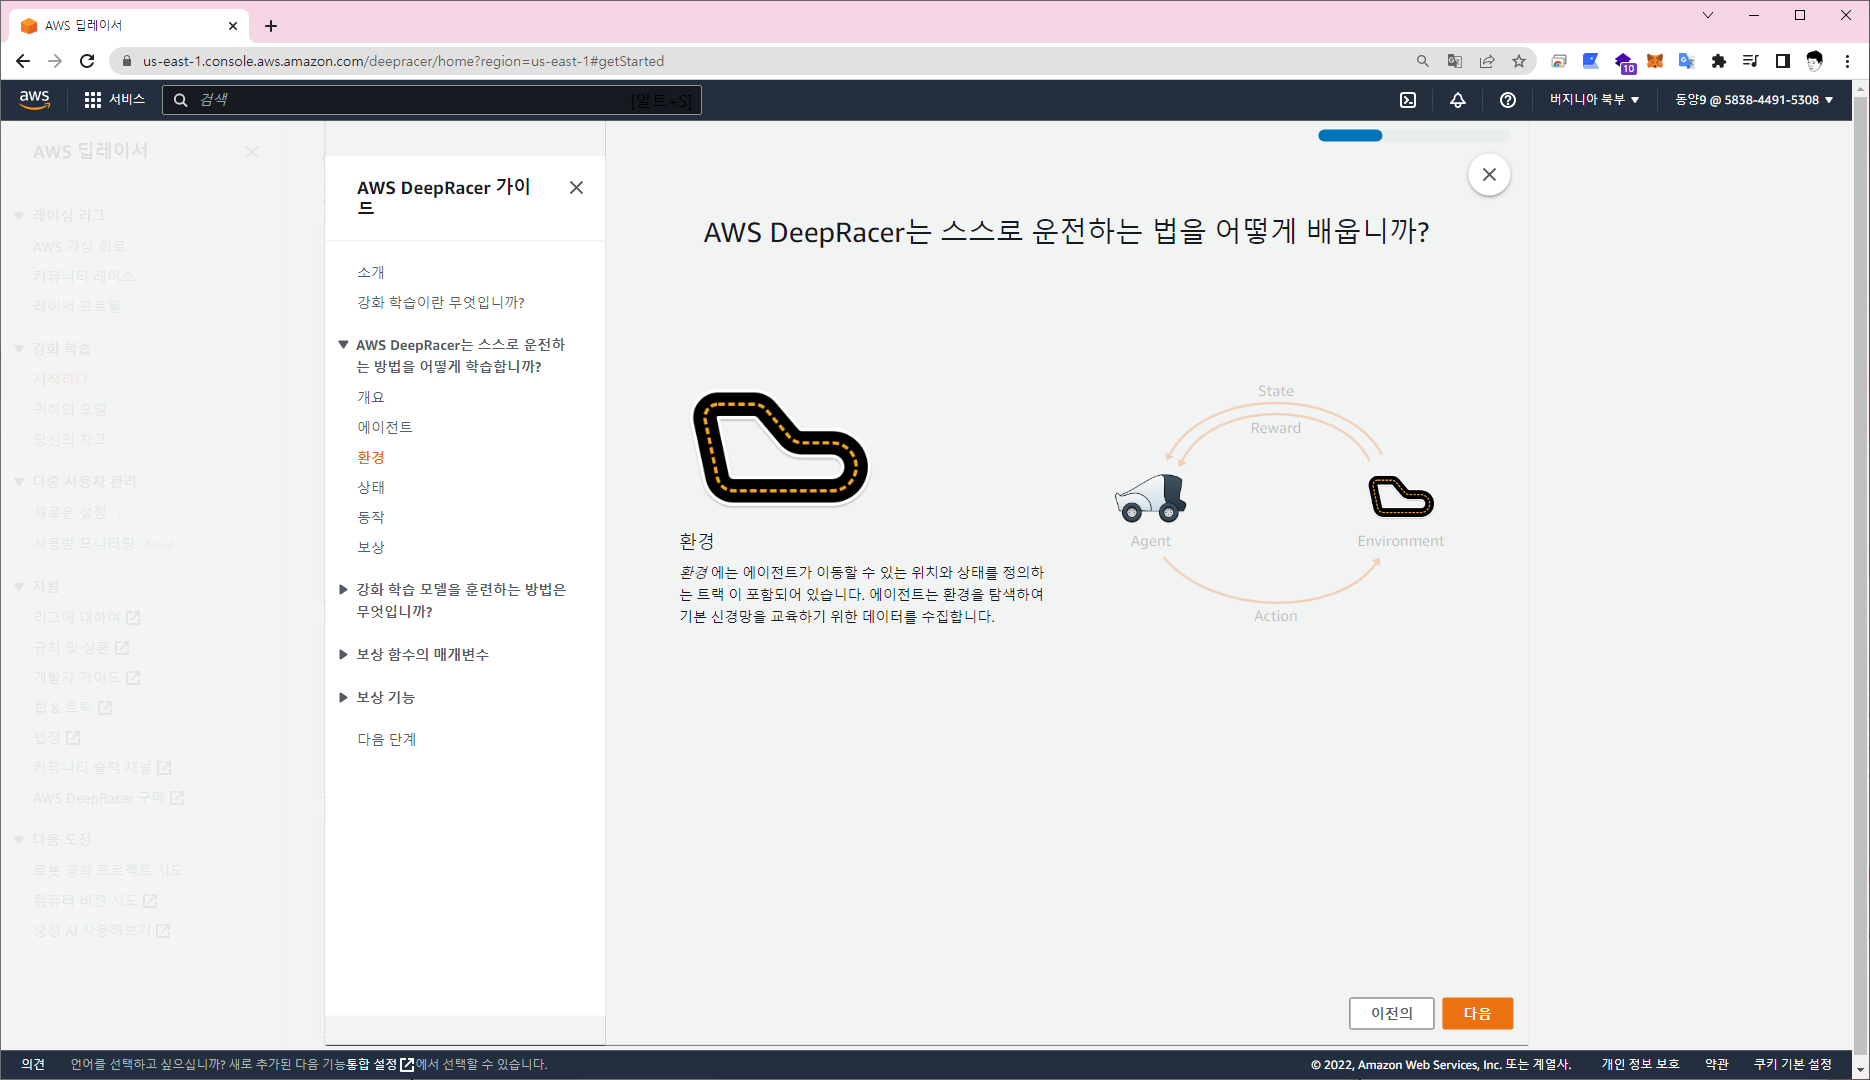Open the help question mark icon
The width and height of the screenshot is (1870, 1080).
1508,100
